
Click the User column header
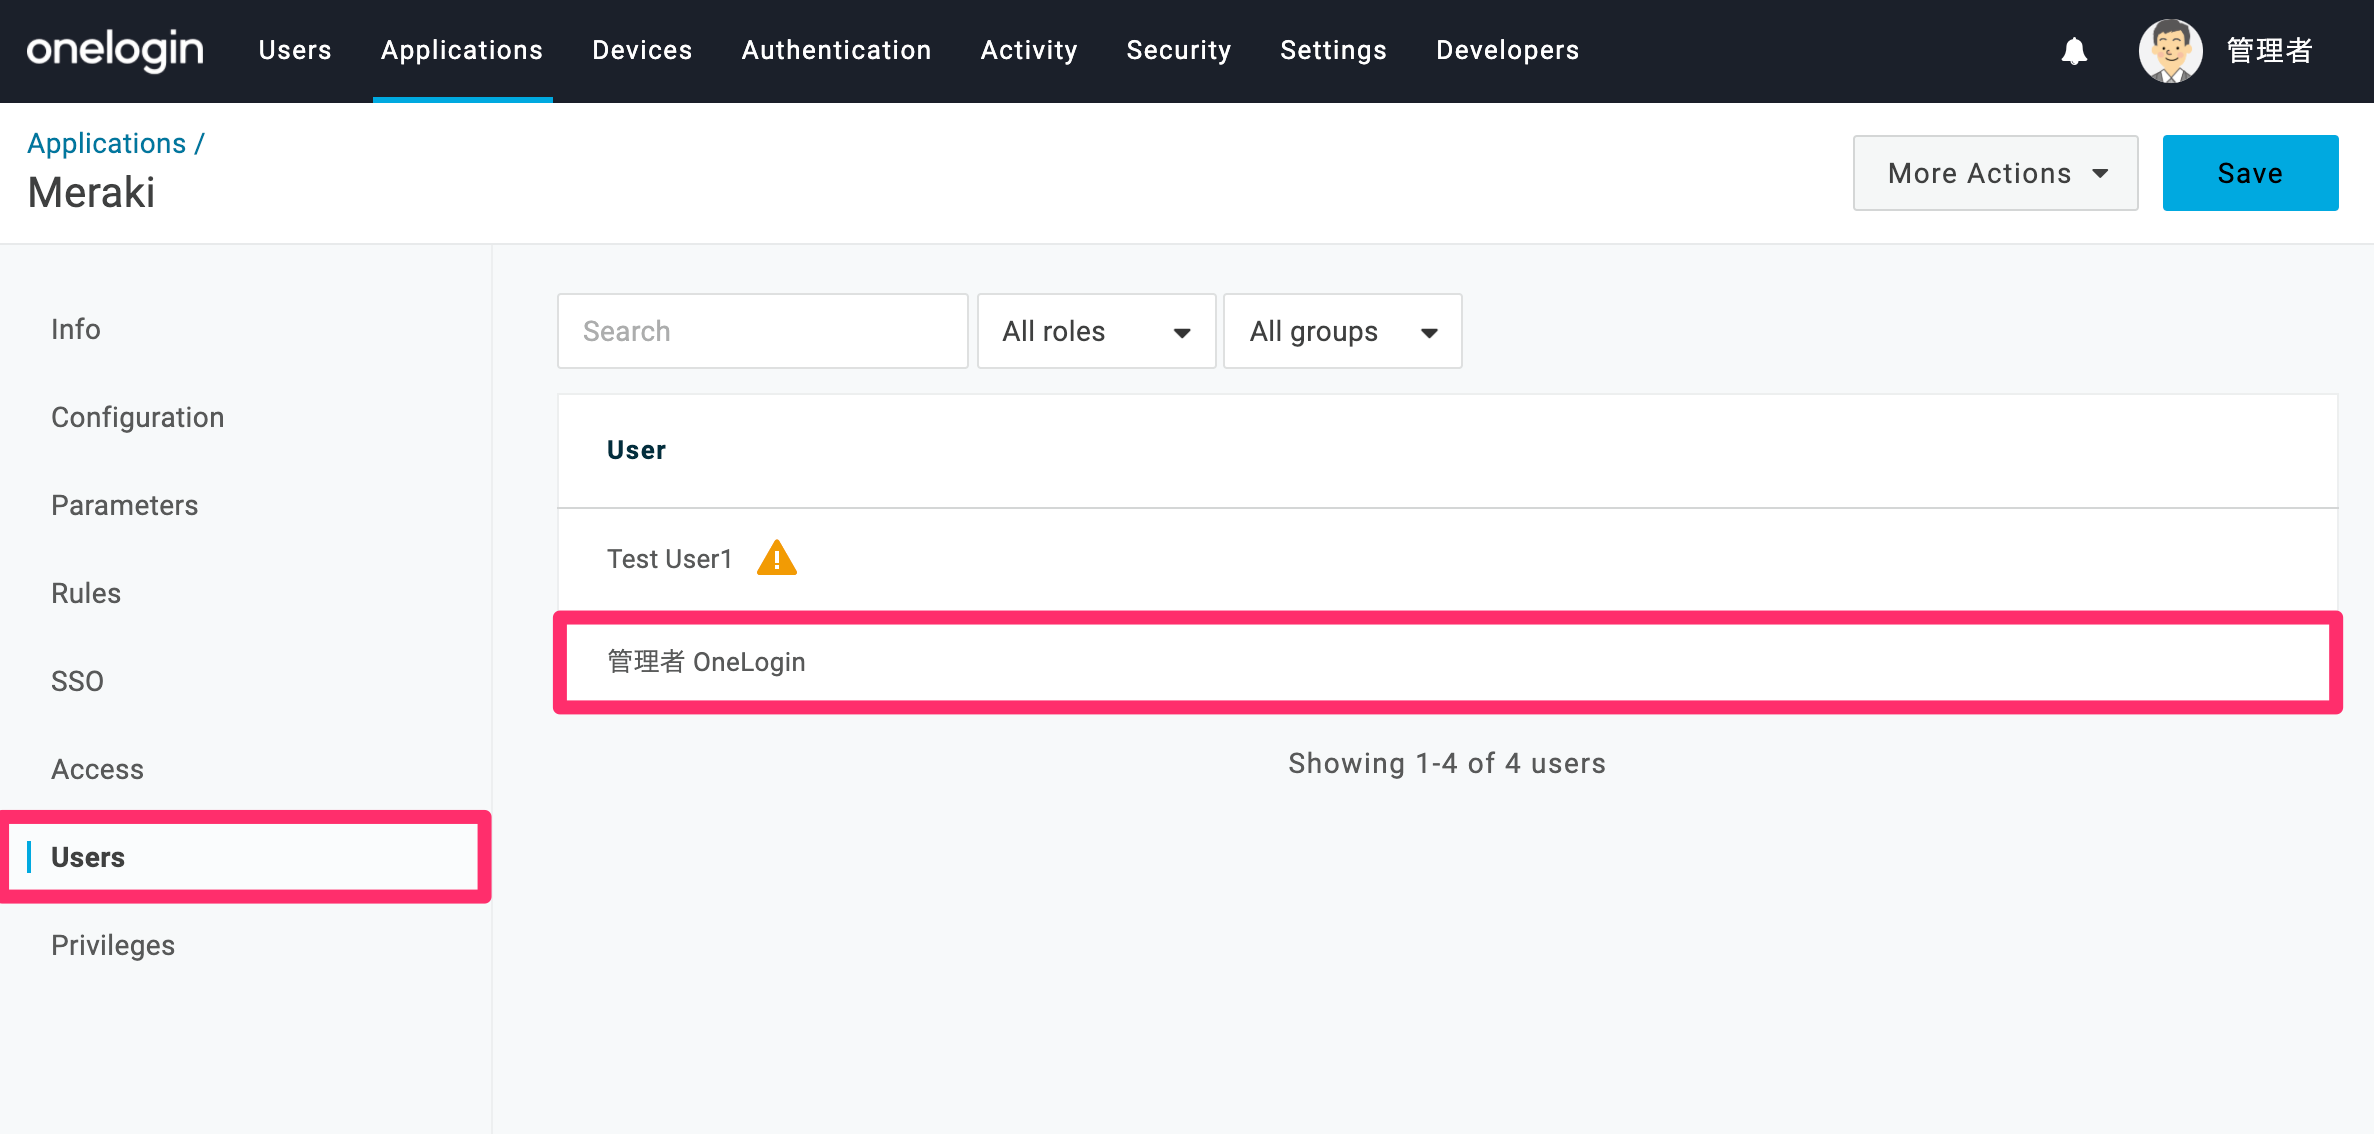(636, 450)
